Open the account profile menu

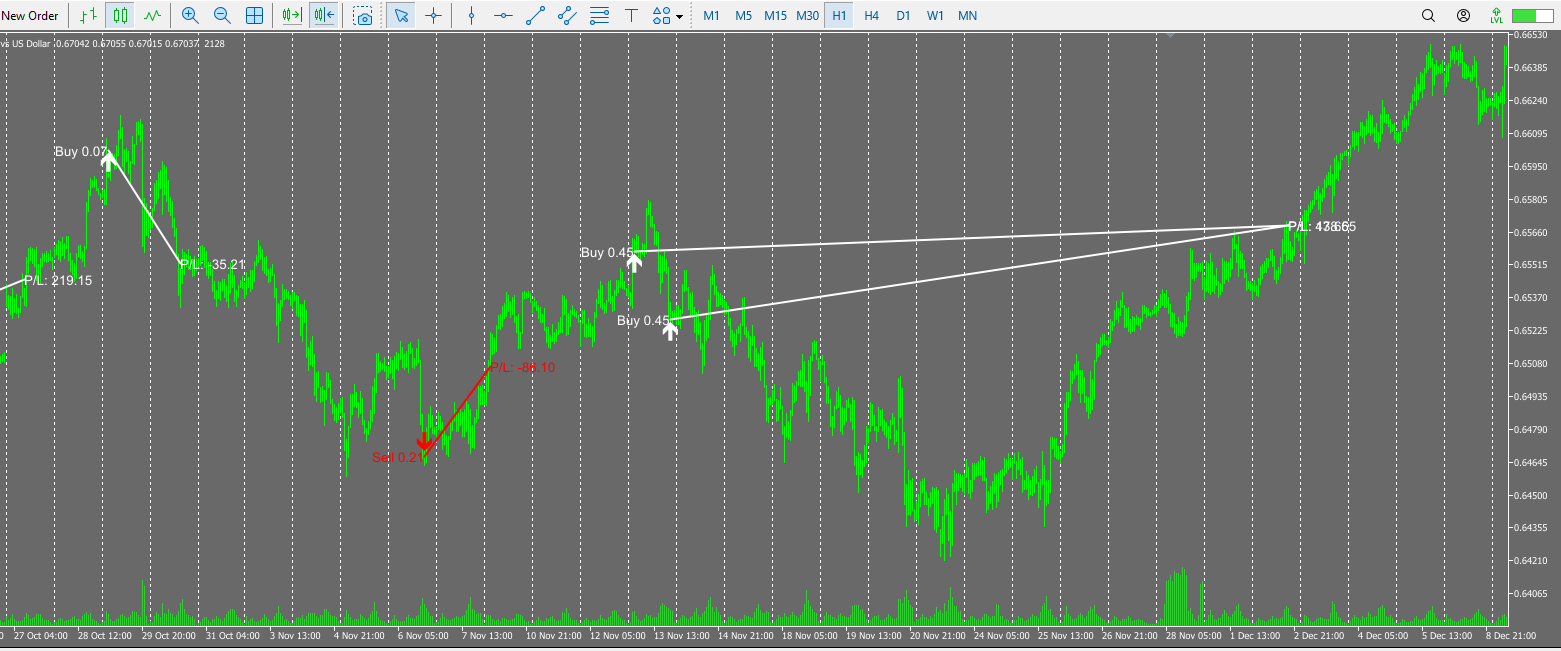coord(1462,15)
